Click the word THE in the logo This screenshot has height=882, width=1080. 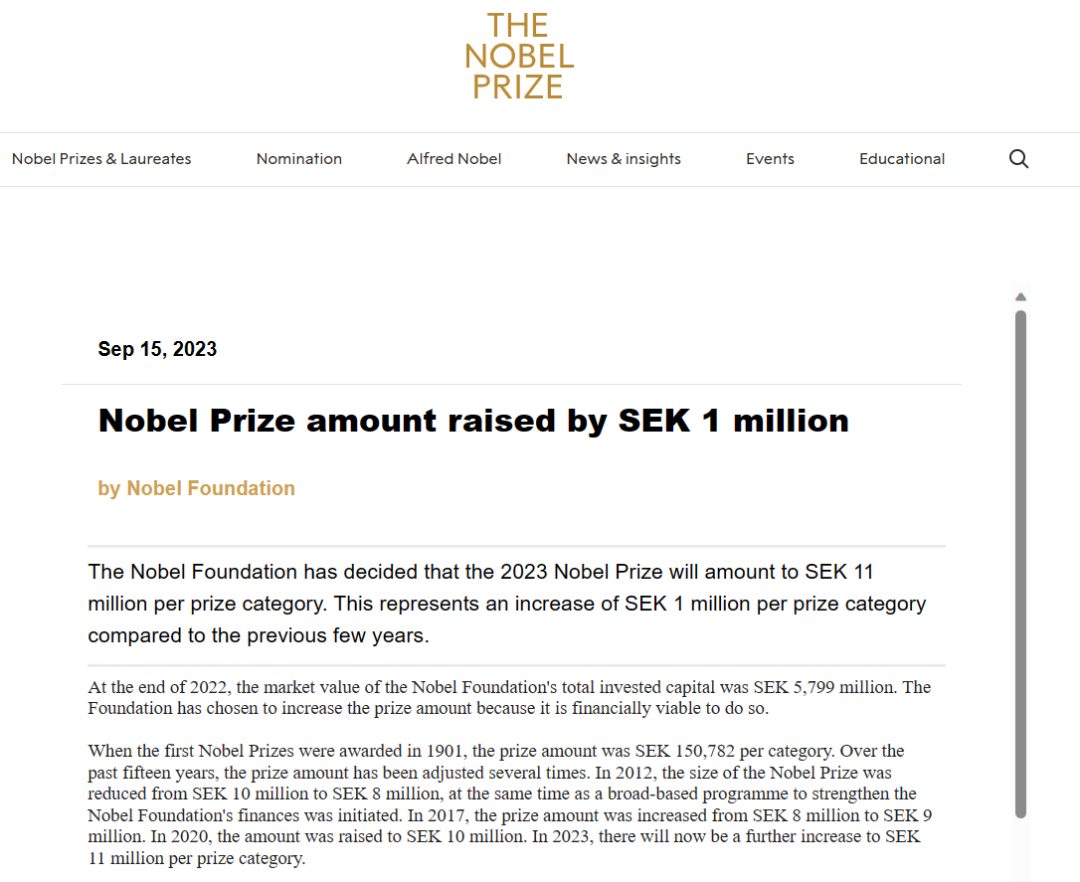click(x=517, y=25)
